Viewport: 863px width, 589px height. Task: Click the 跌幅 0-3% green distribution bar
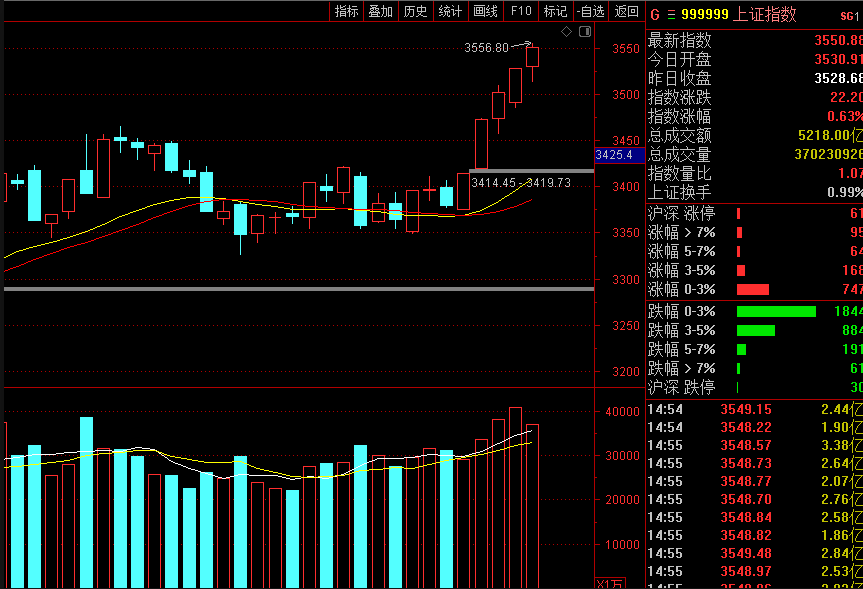[x=776, y=312]
